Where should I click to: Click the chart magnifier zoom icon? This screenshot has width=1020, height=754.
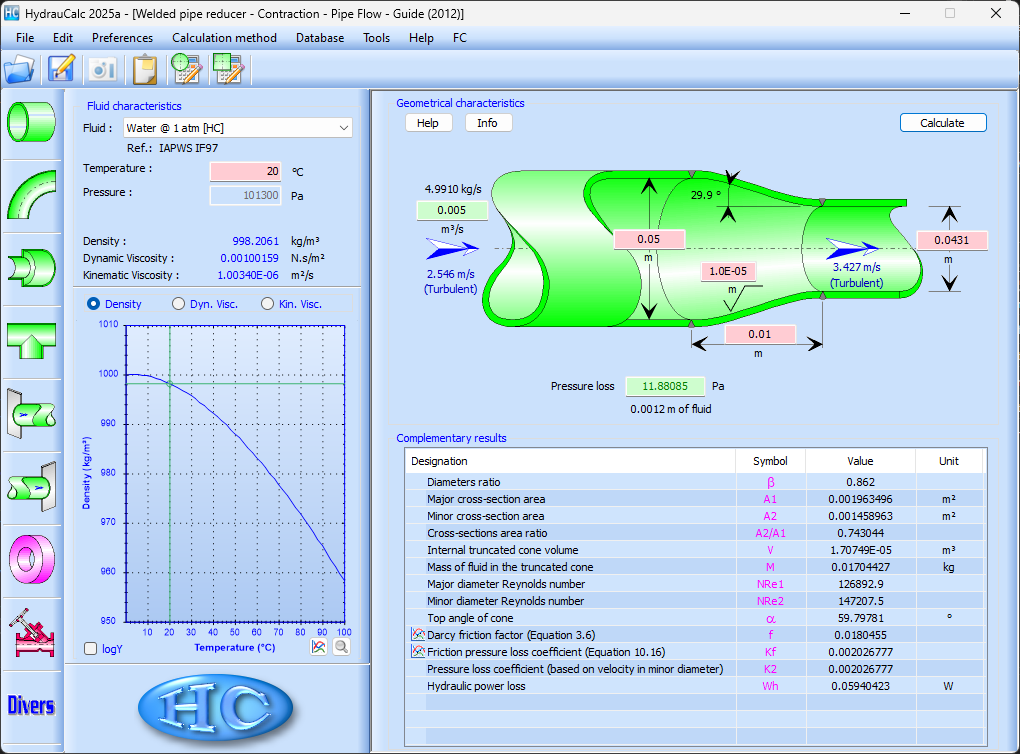(x=341, y=647)
